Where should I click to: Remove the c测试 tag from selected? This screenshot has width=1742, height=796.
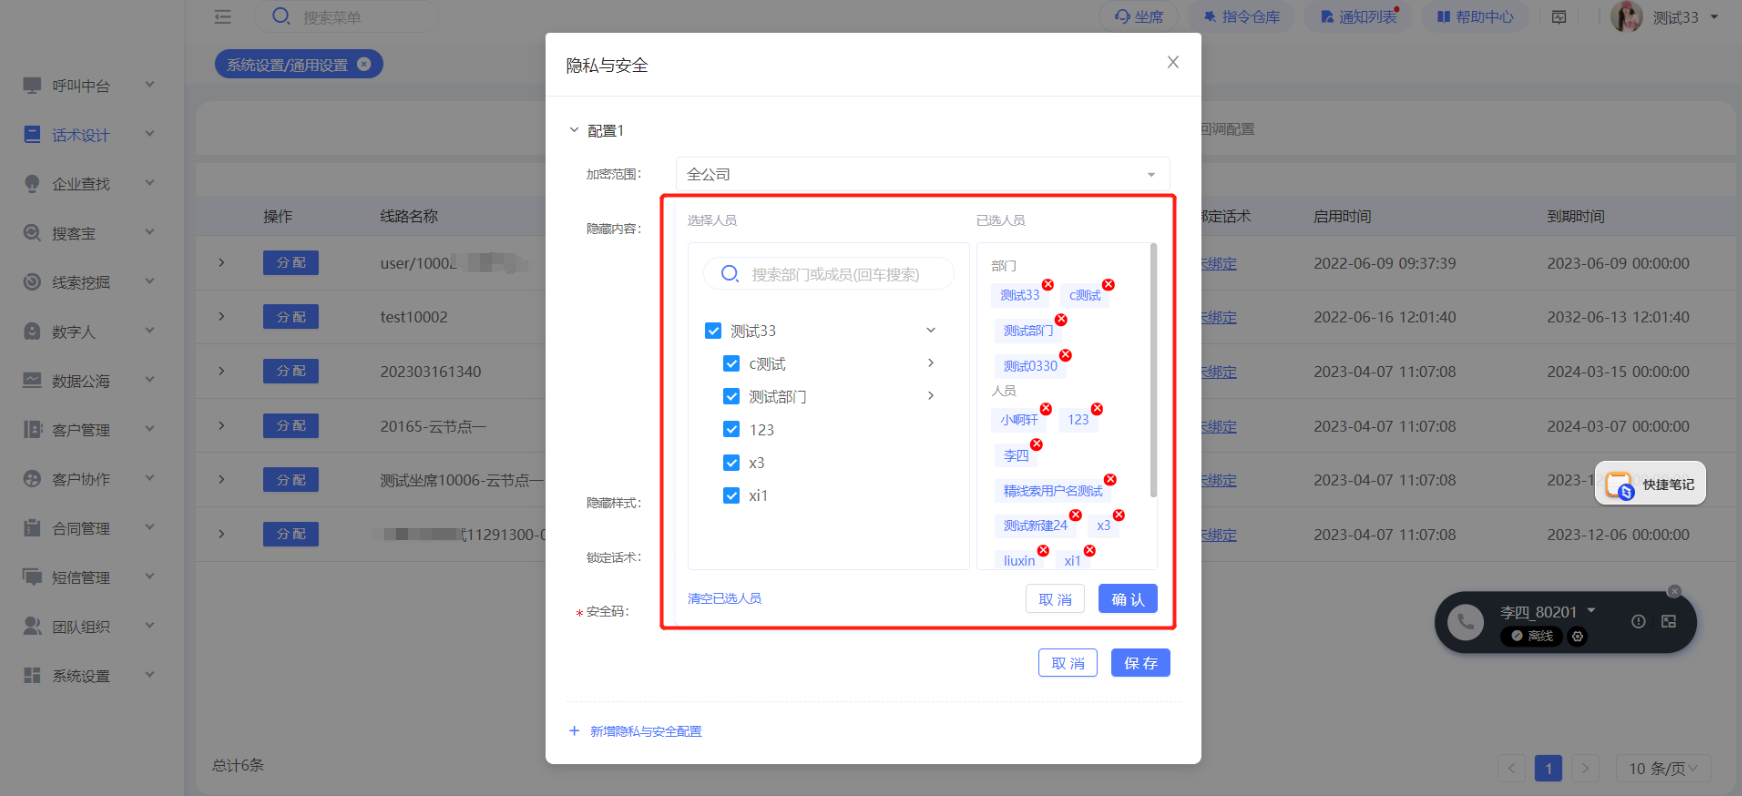pyautogui.click(x=1108, y=285)
